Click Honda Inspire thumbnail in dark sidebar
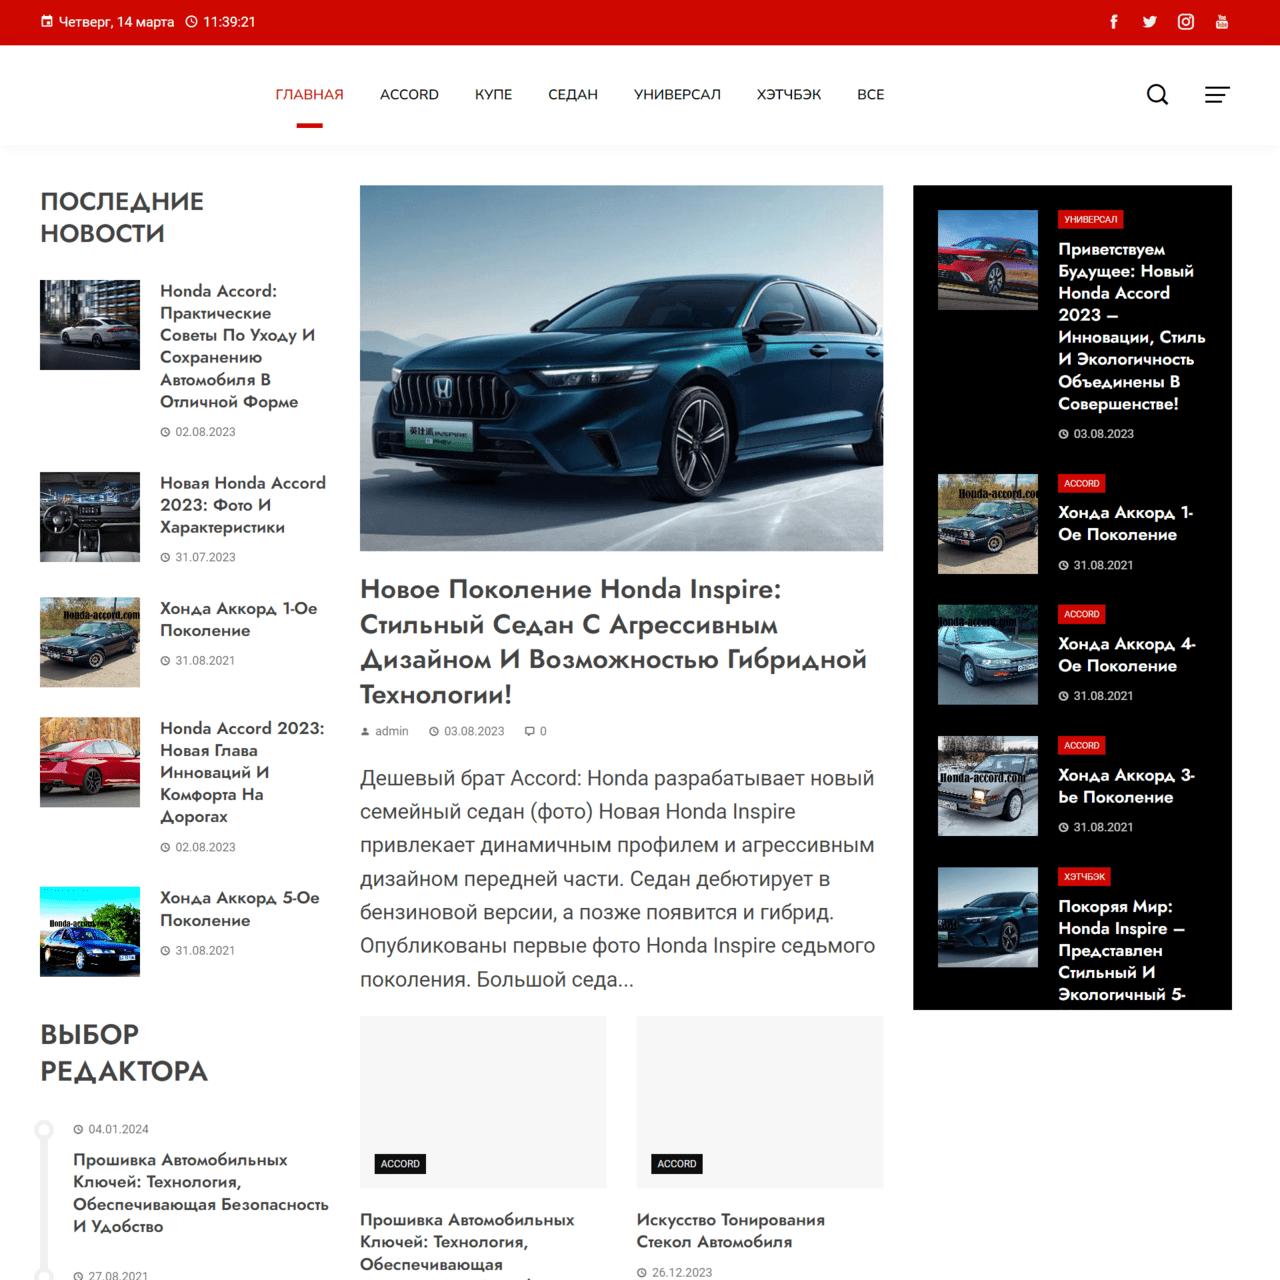Viewport: 1280px width, 1280px height. pyautogui.click(x=988, y=917)
